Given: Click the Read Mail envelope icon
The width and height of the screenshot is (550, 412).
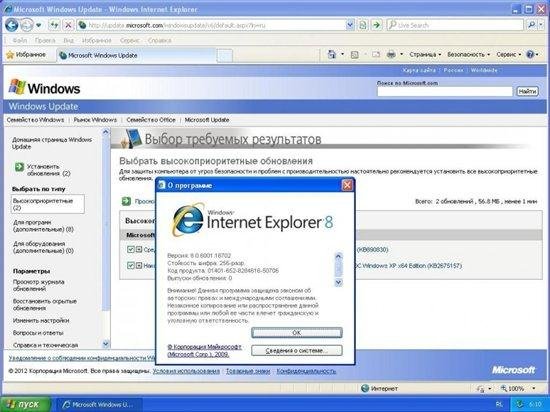Looking at the screenshot, I should click(x=376, y=55).
